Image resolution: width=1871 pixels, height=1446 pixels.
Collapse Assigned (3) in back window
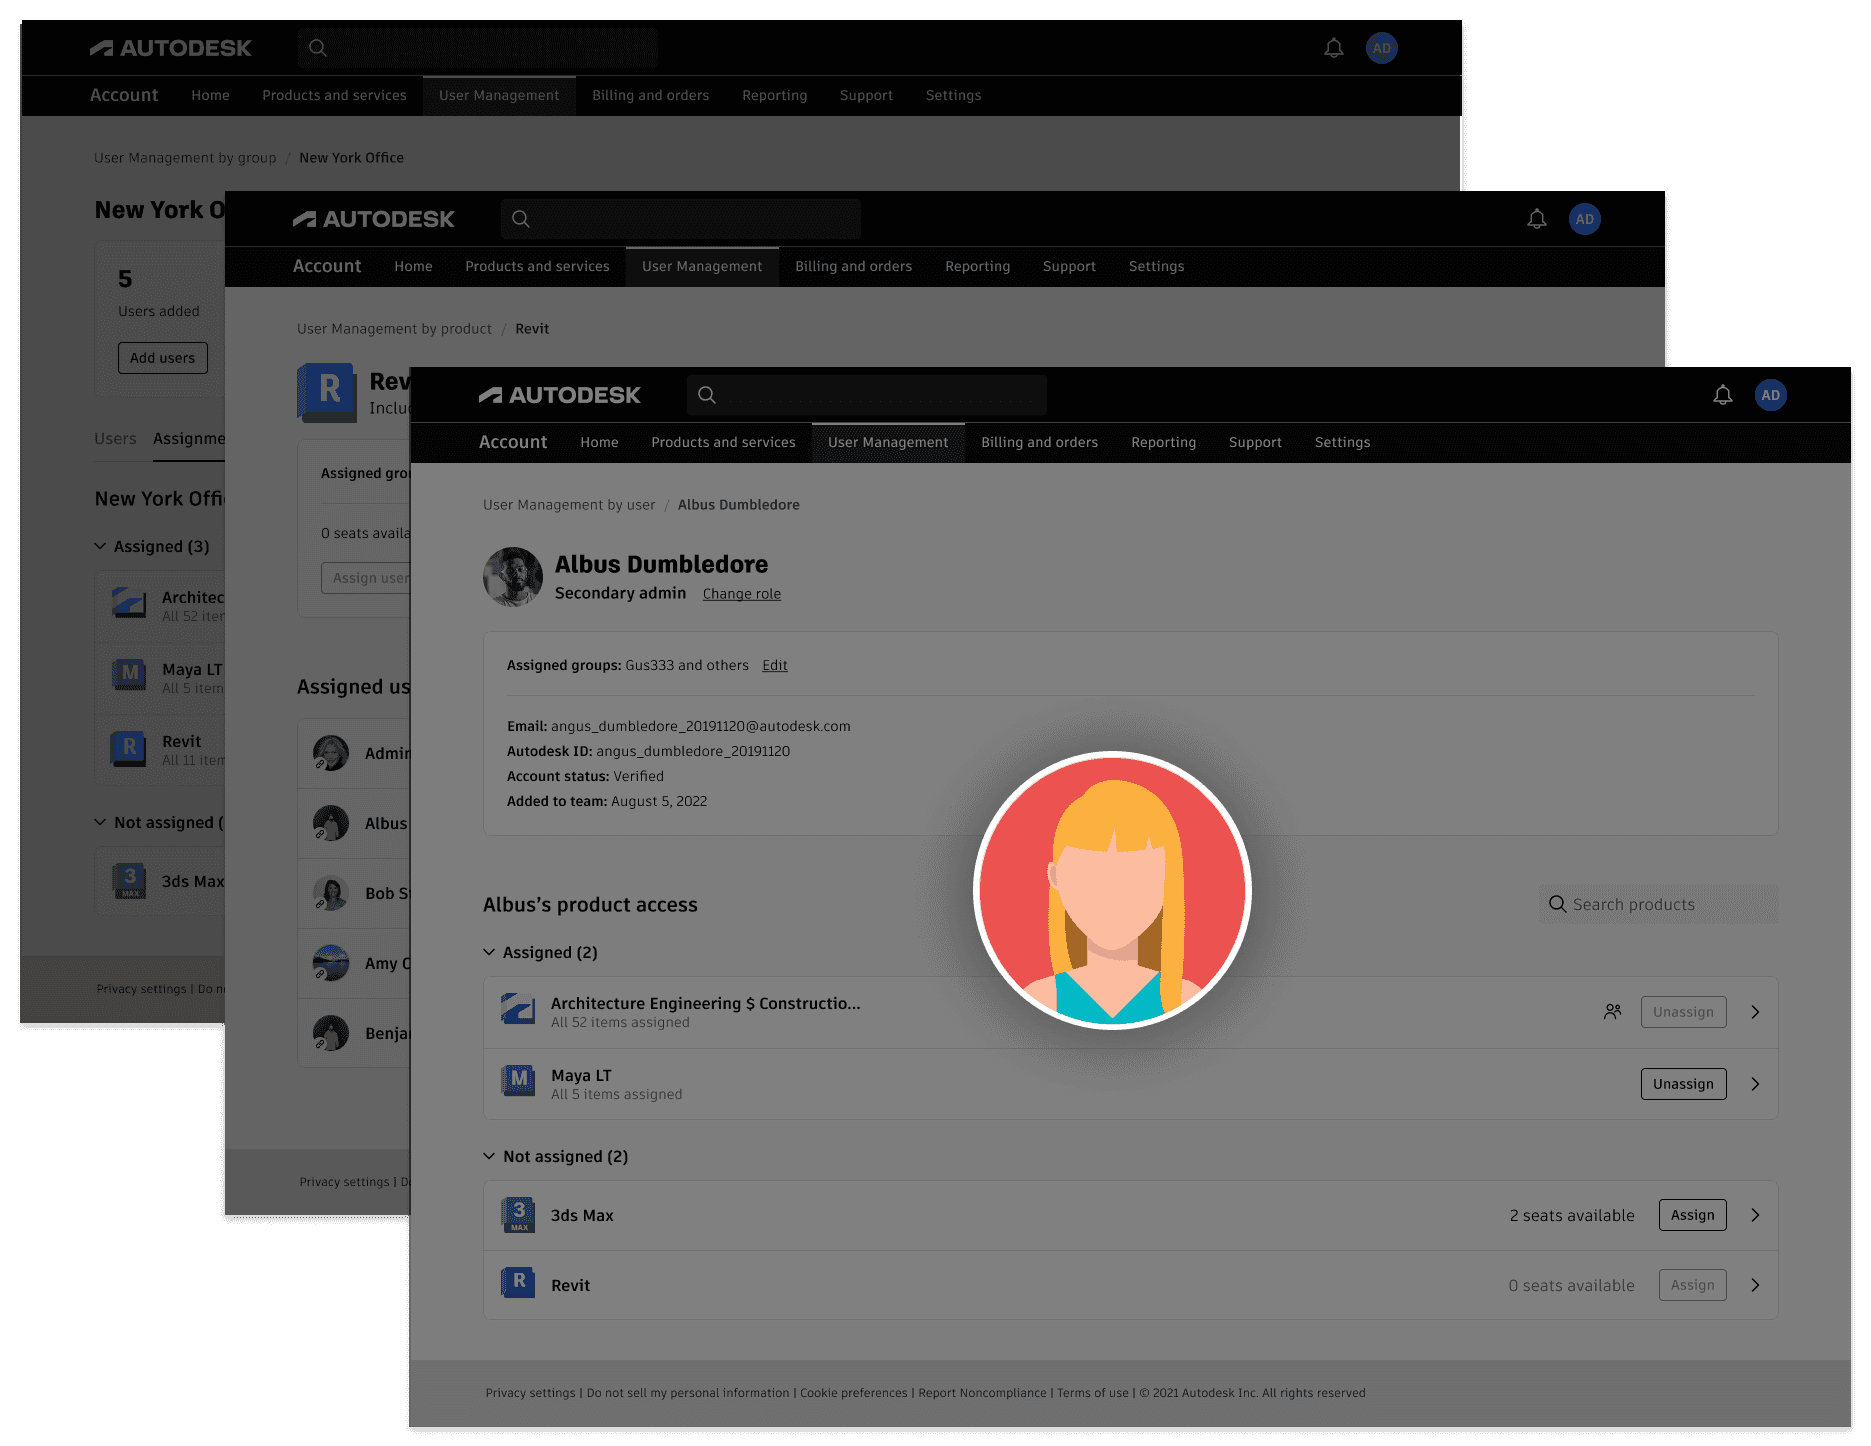pyautogui.click(x=100, y=546)
